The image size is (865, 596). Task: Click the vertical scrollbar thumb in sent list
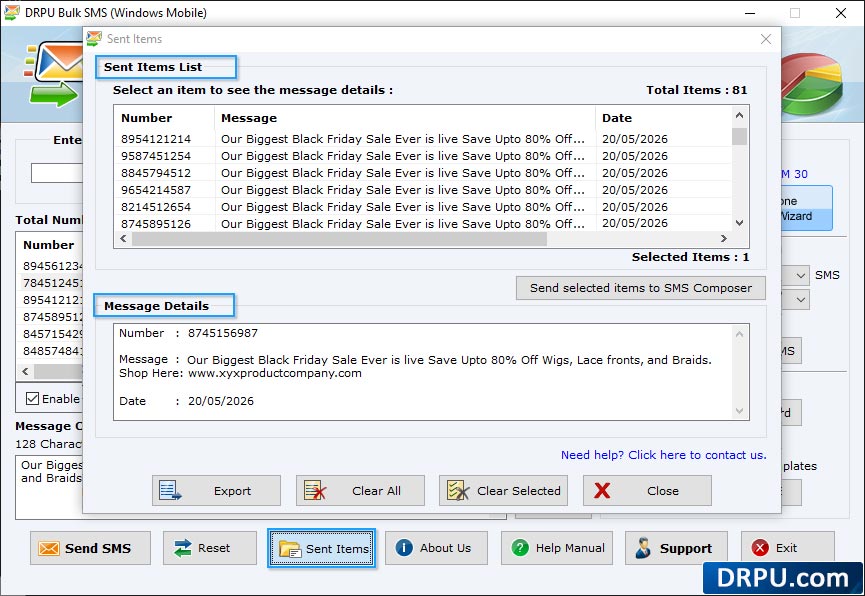(x=739, y=136)
